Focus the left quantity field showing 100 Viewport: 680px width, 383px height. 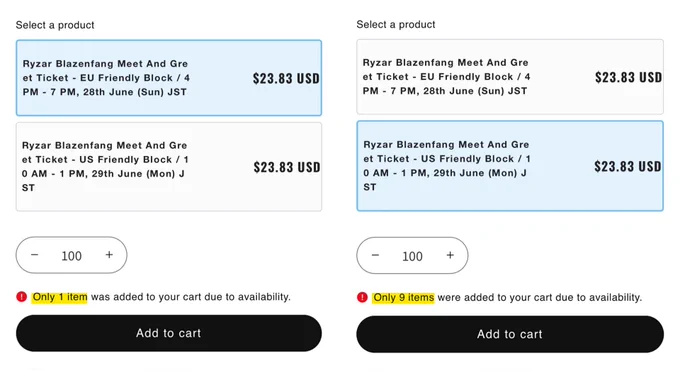(72, 256)
